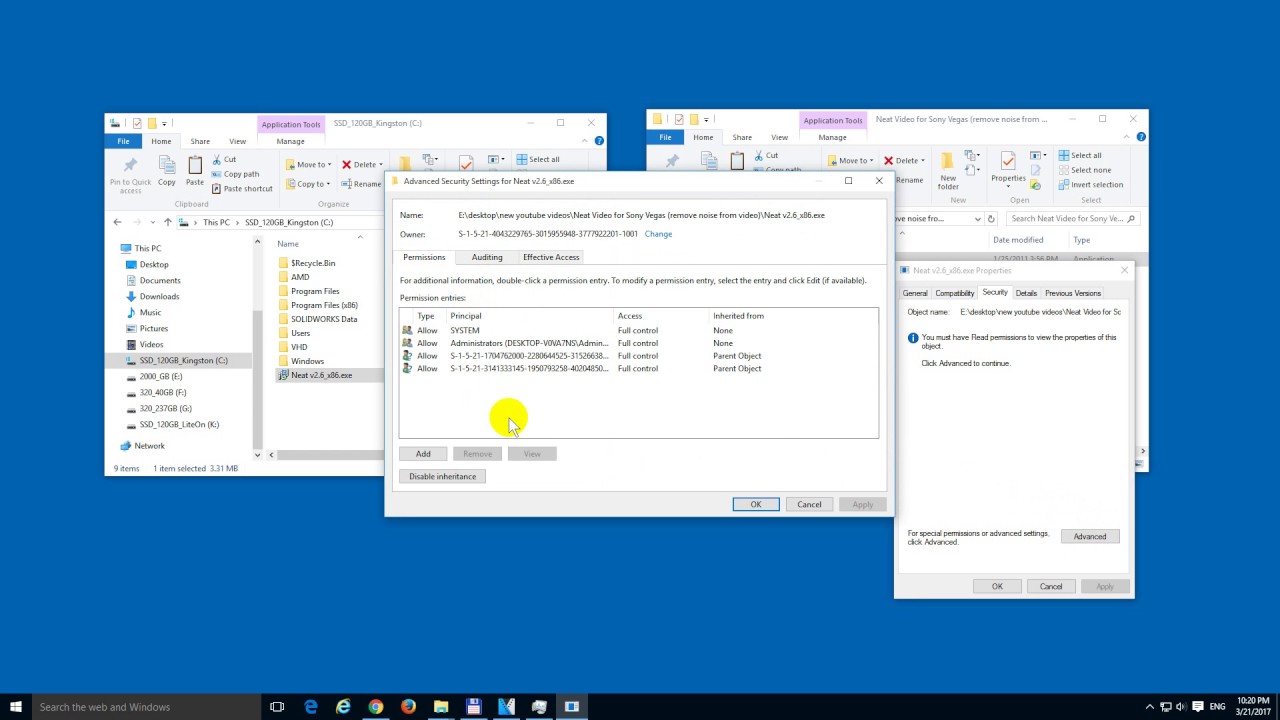Click Select none in Neat Video window ribbon
Screen dimensions: 1280x720
click(1084, 170)
